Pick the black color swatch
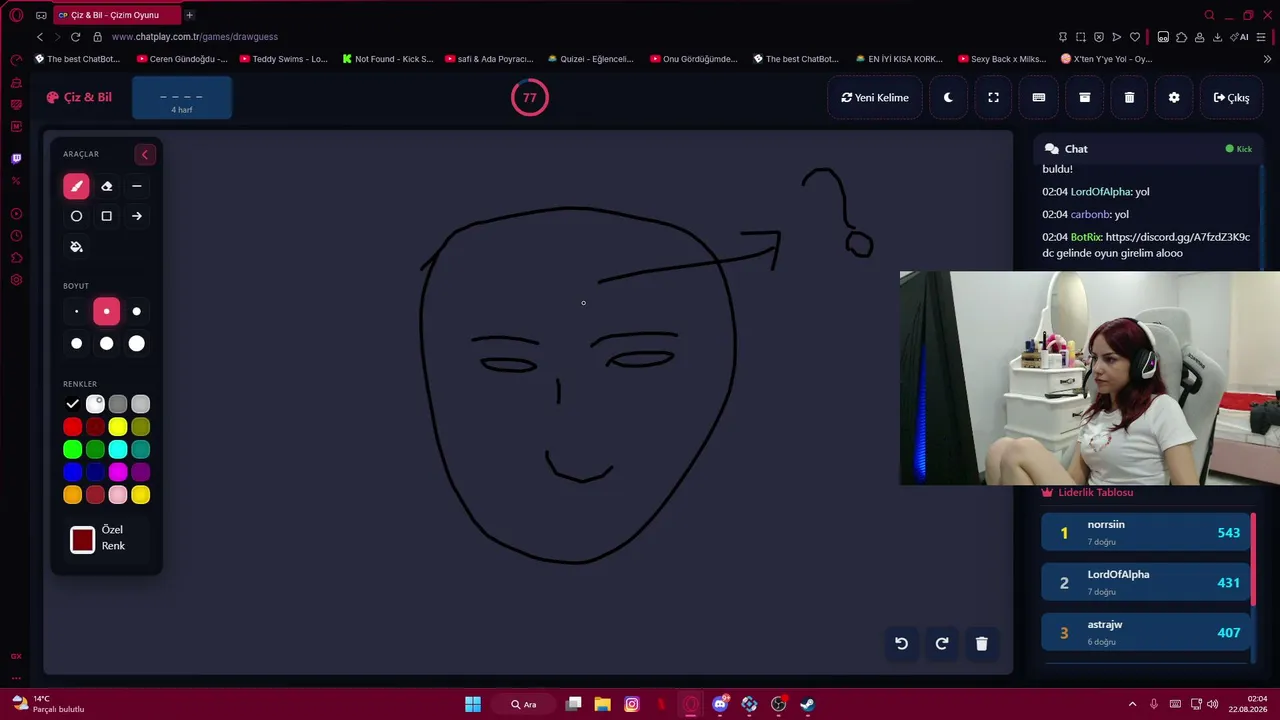1280x720 pixels. point(72,404)
